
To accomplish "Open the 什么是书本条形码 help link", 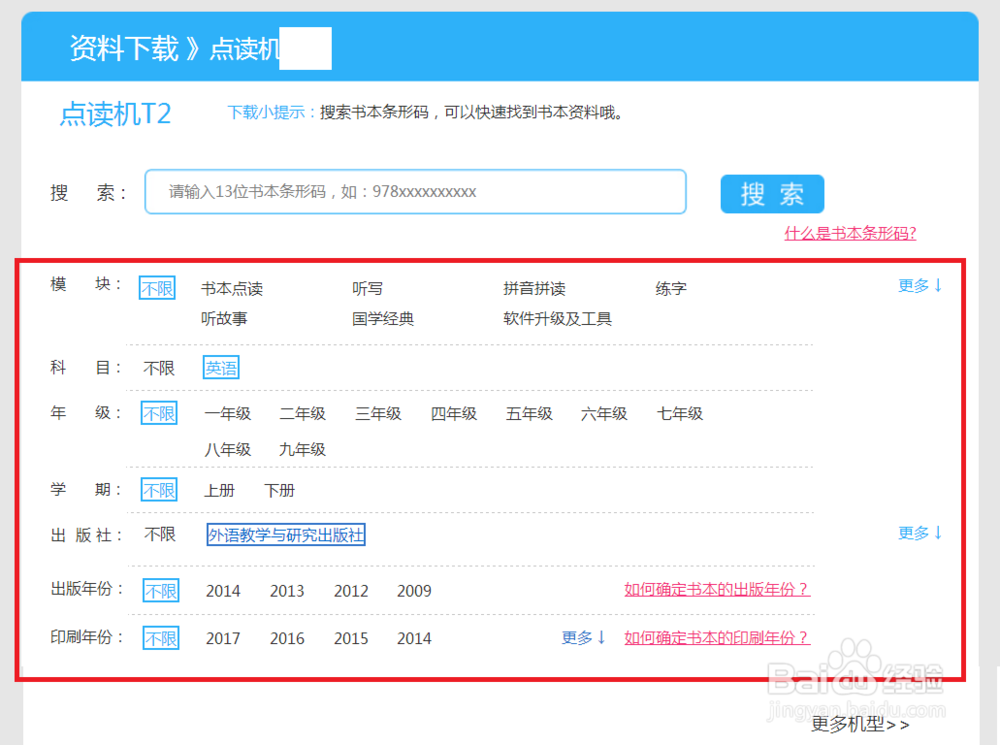I will coord(849,233).
